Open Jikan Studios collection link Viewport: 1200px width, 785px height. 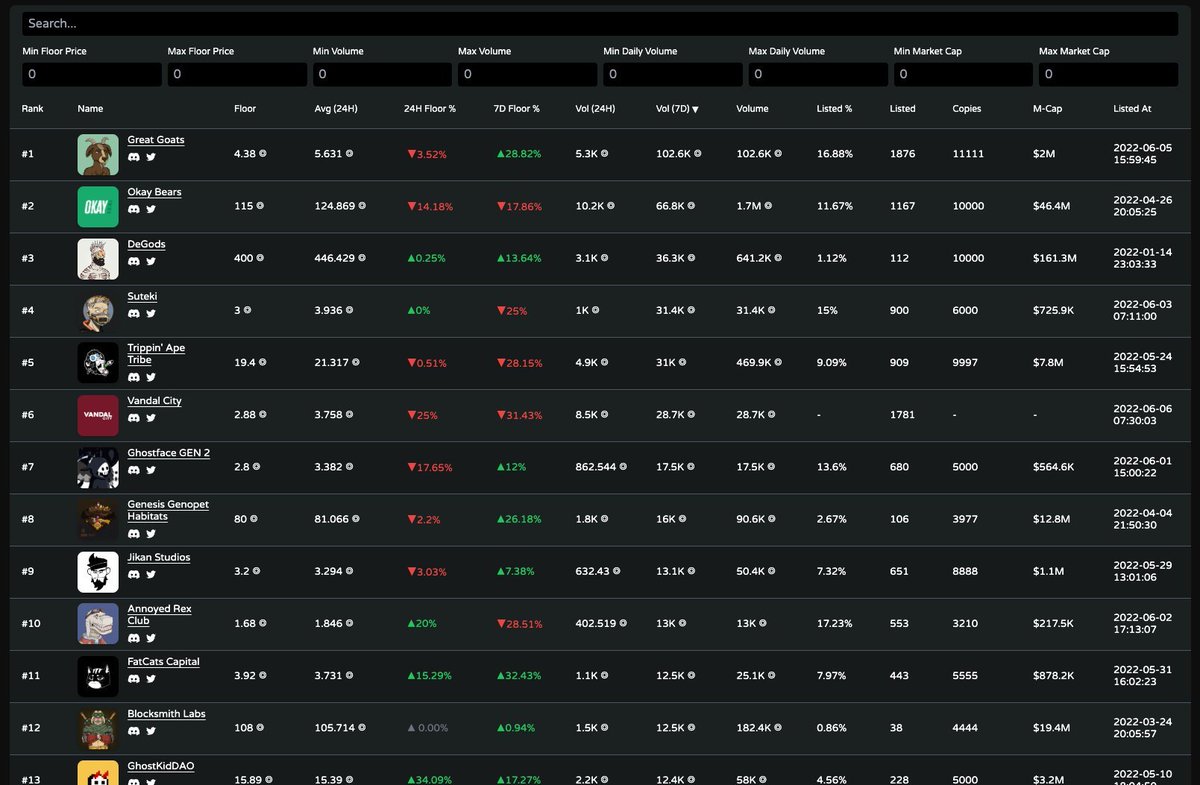pos(158,557)
